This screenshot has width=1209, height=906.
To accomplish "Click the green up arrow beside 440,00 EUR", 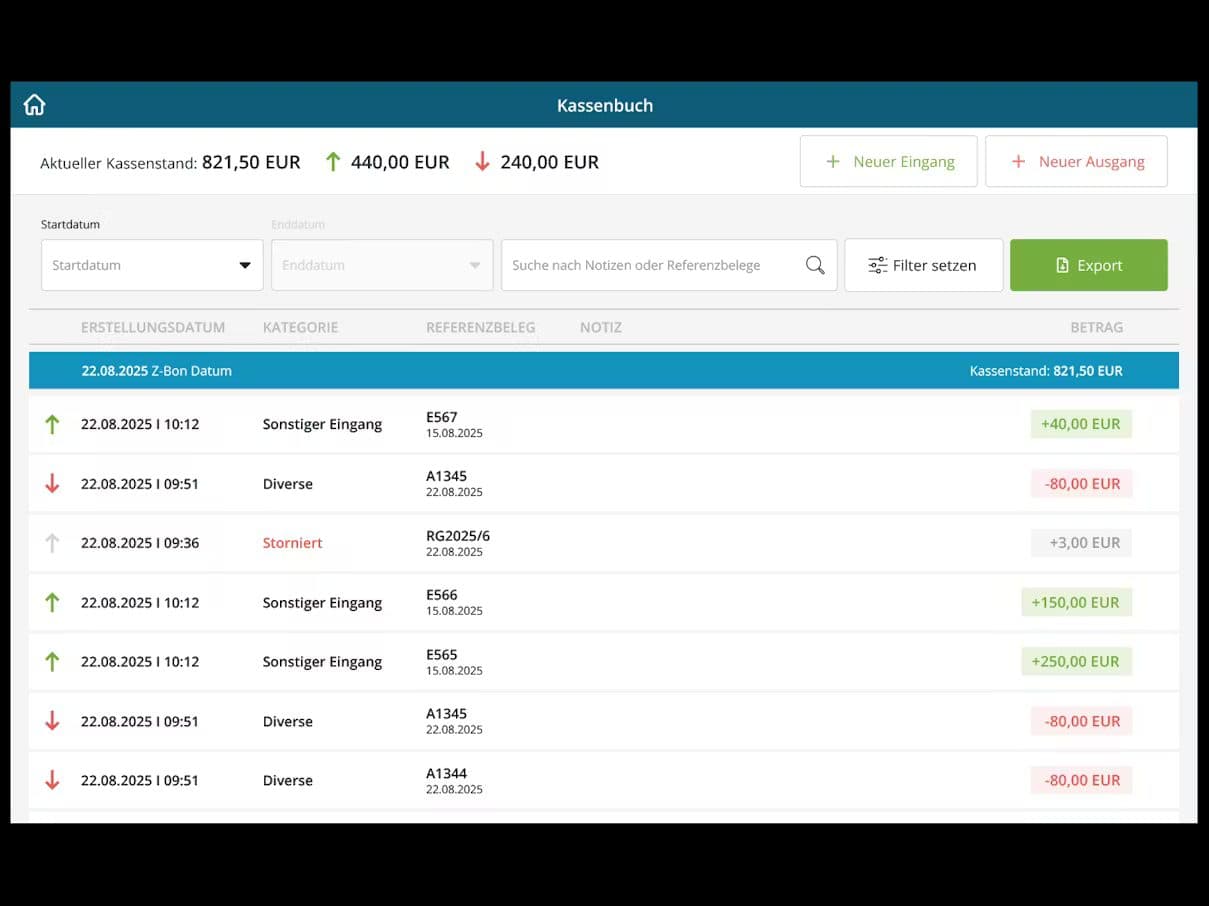I will coord(333,161).
